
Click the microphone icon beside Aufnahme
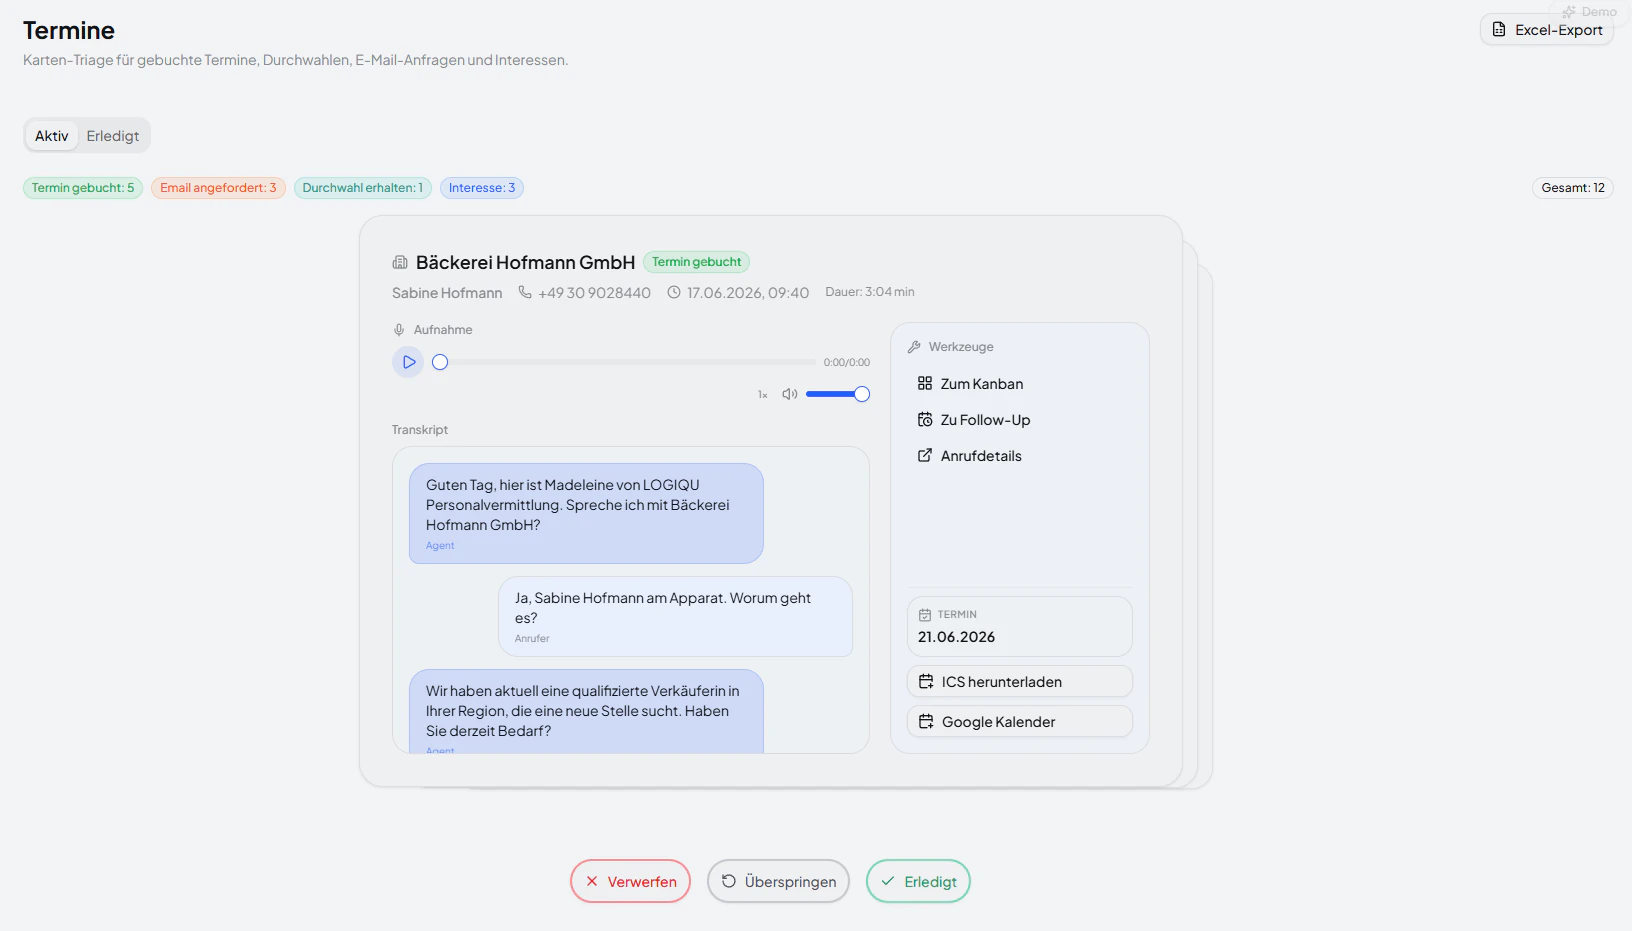(399, 330)
